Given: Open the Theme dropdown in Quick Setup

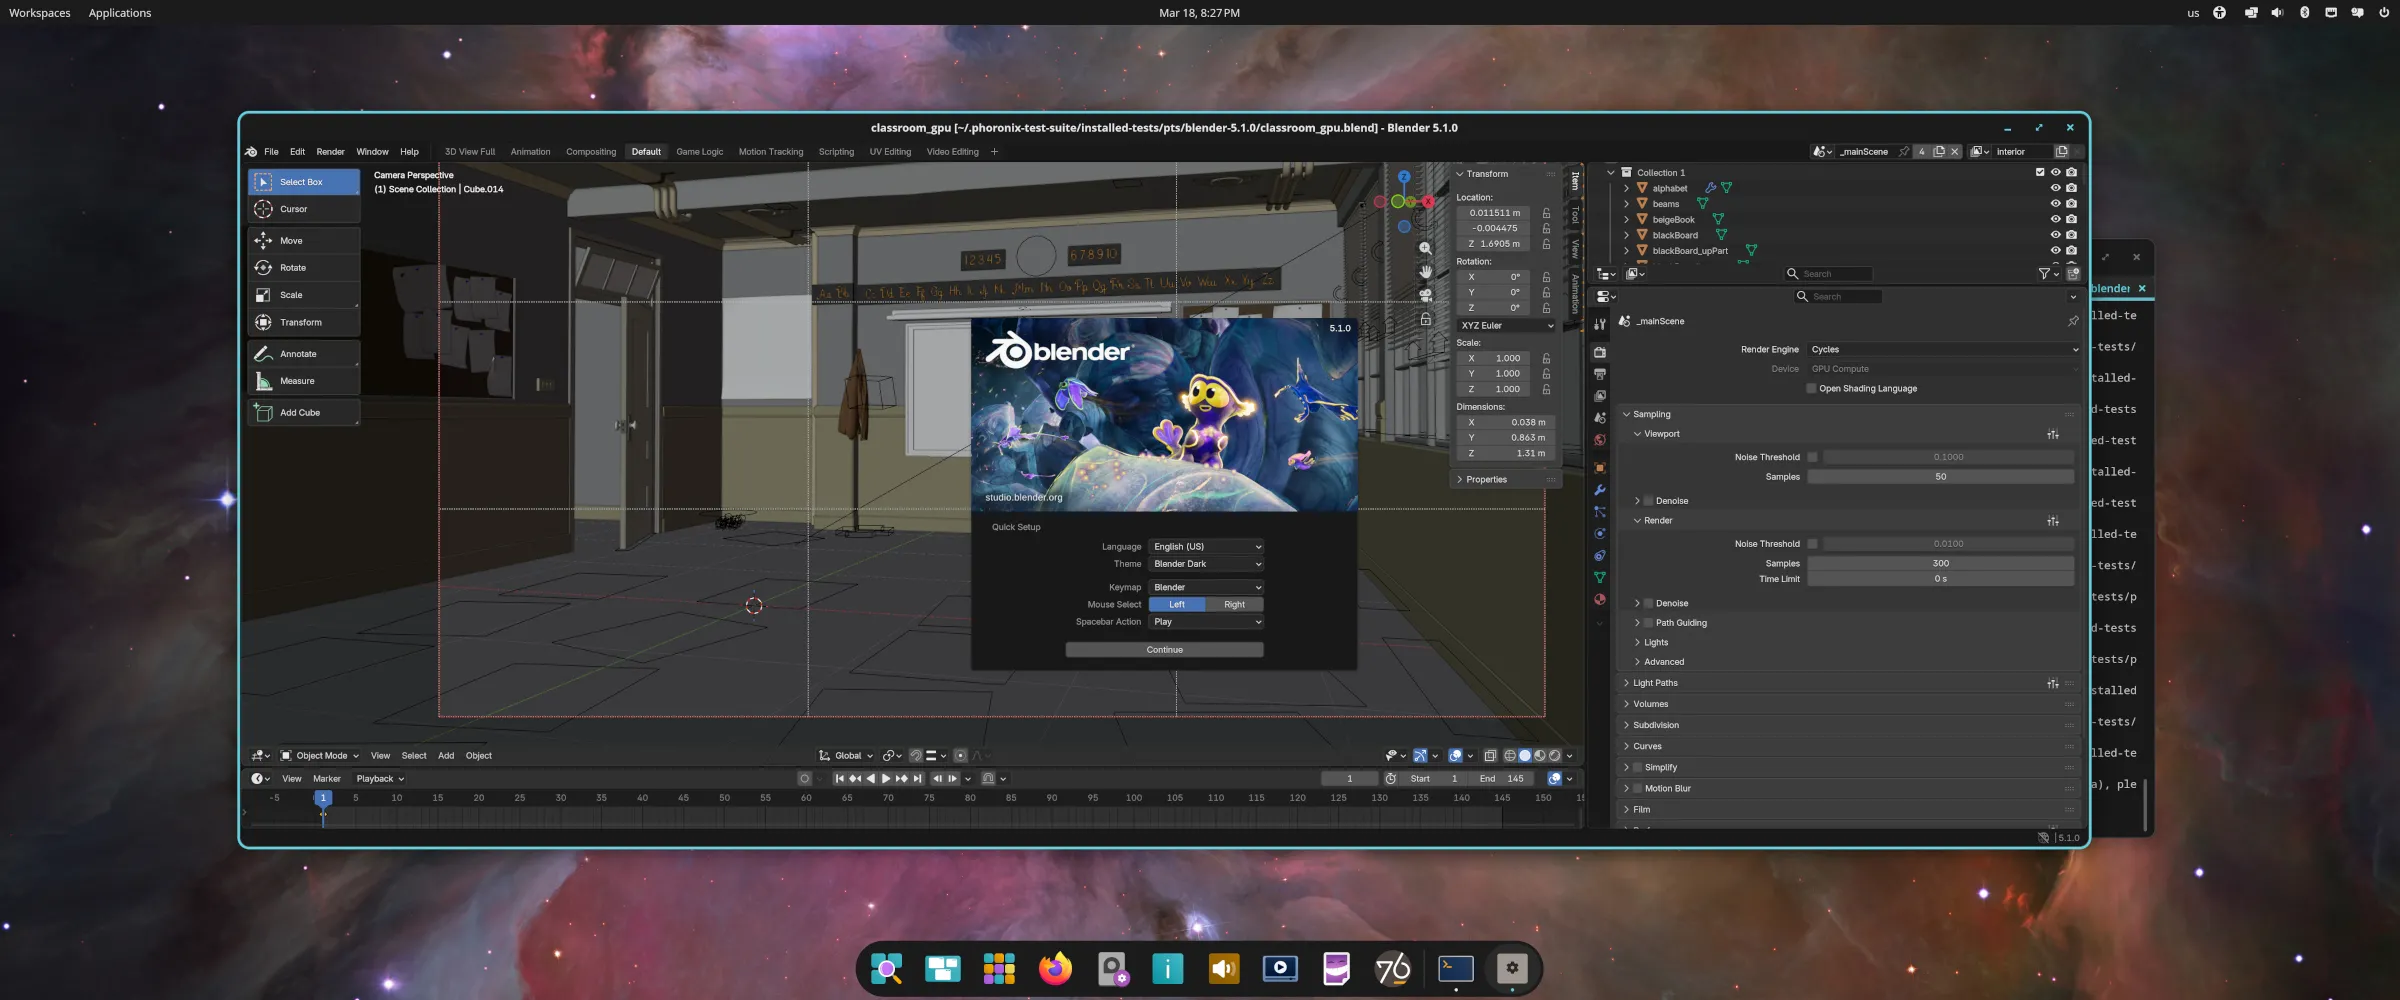Looking at the screenshot, I should click(1206, 564).
